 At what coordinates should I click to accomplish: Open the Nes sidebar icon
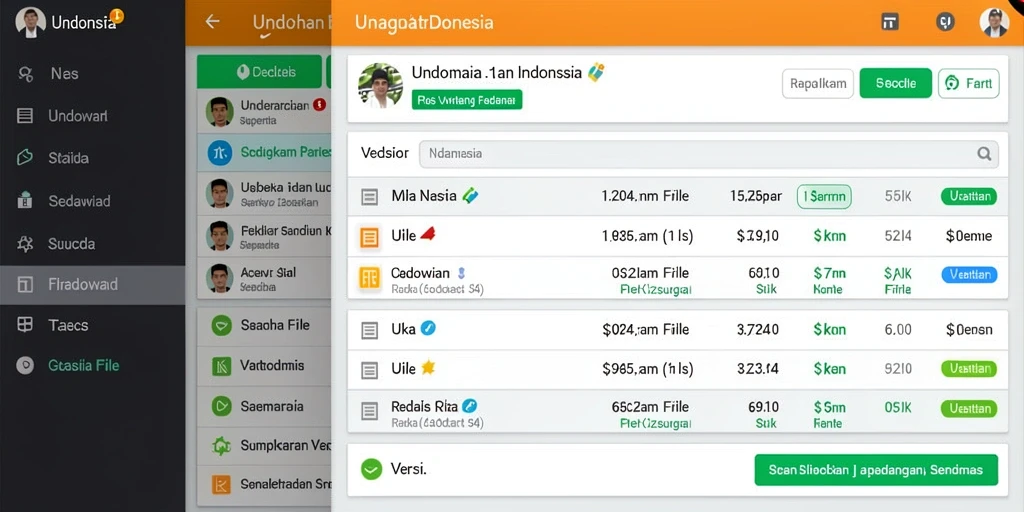coord(25,74)
